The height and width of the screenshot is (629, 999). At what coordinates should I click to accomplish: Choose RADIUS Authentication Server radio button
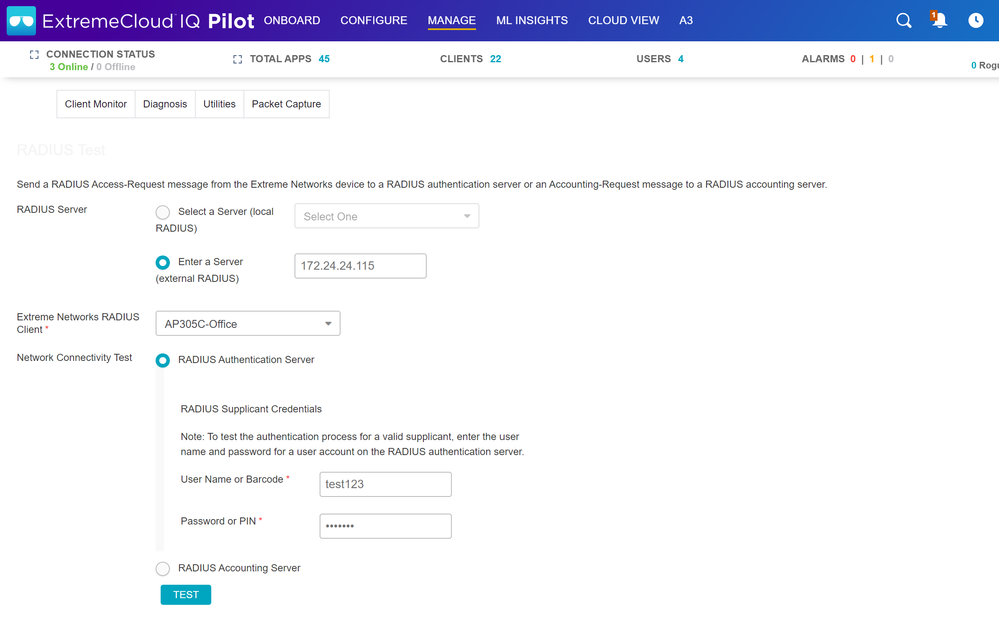[162, 361]
